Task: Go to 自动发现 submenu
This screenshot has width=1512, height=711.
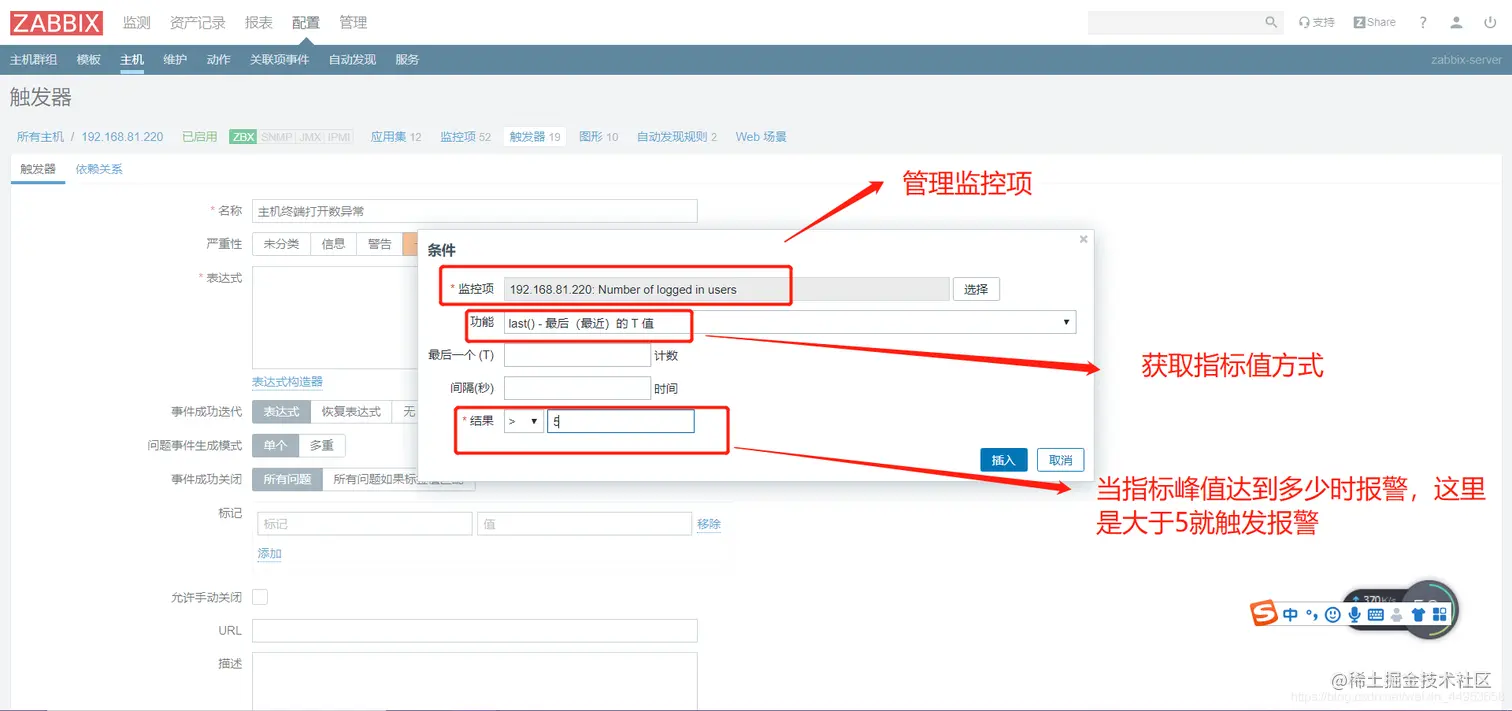Action: [352, 60]
